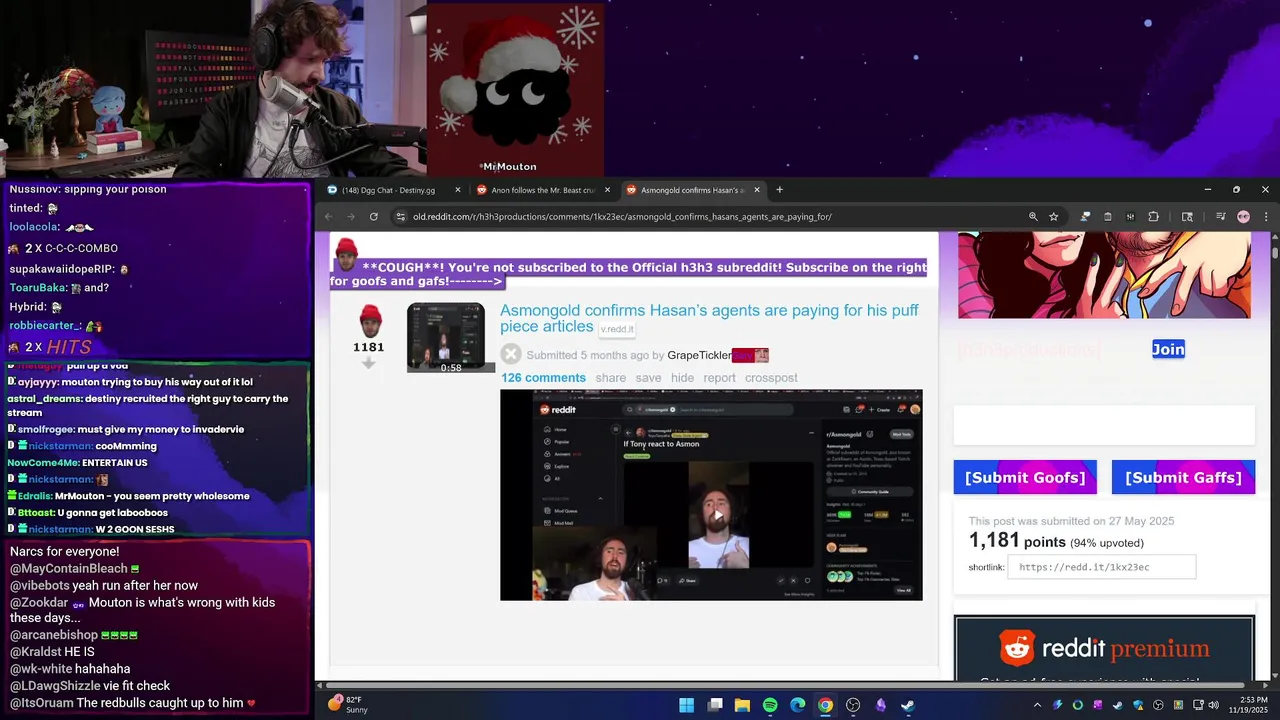
Task: Open Task View on taskbar
Action: [x=715, y=705]
